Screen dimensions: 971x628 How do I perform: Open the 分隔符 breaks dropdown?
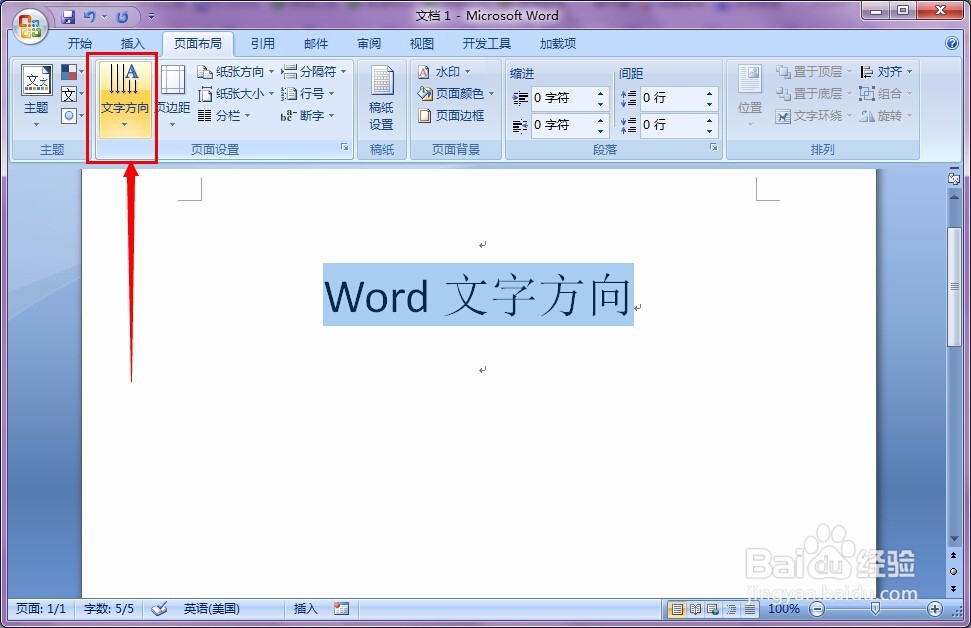tap(313, 72)
